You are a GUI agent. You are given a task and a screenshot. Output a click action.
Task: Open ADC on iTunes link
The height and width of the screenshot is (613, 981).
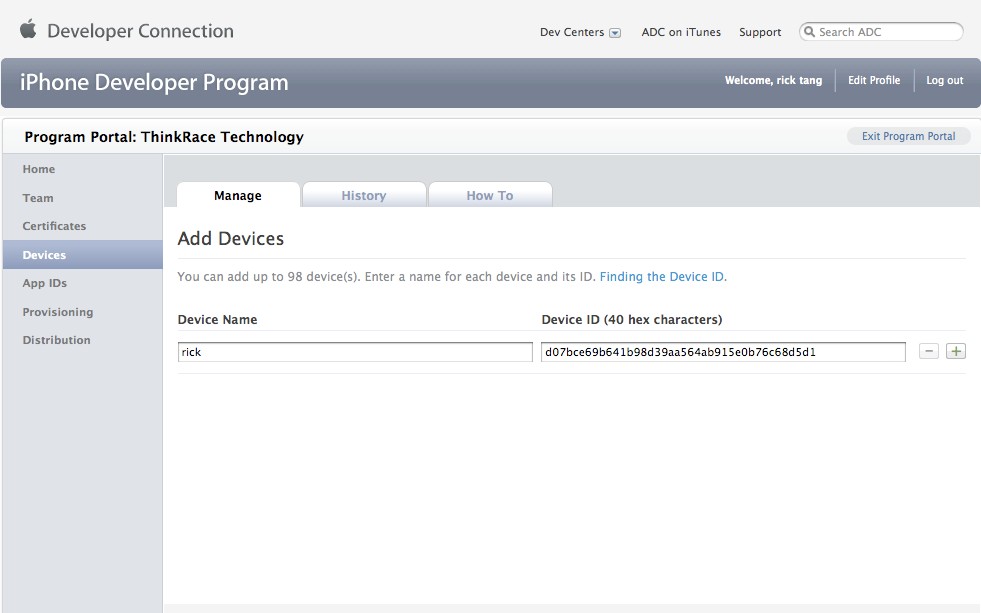coord(681,32)
